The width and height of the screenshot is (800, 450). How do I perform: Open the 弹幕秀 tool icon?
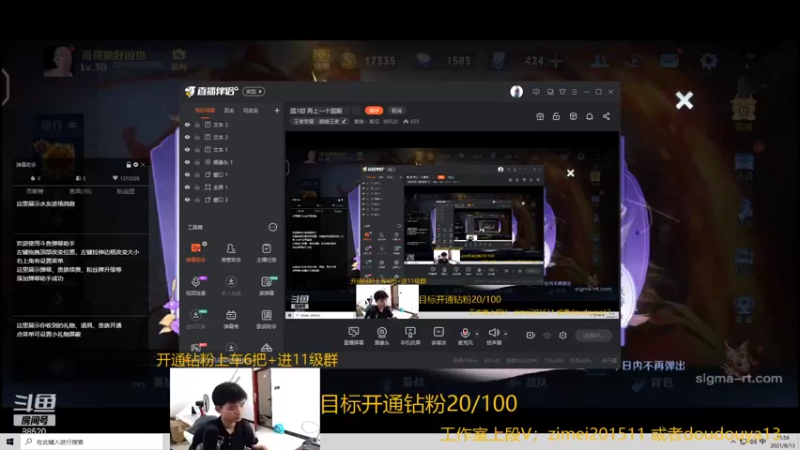[x=231, y=318]
